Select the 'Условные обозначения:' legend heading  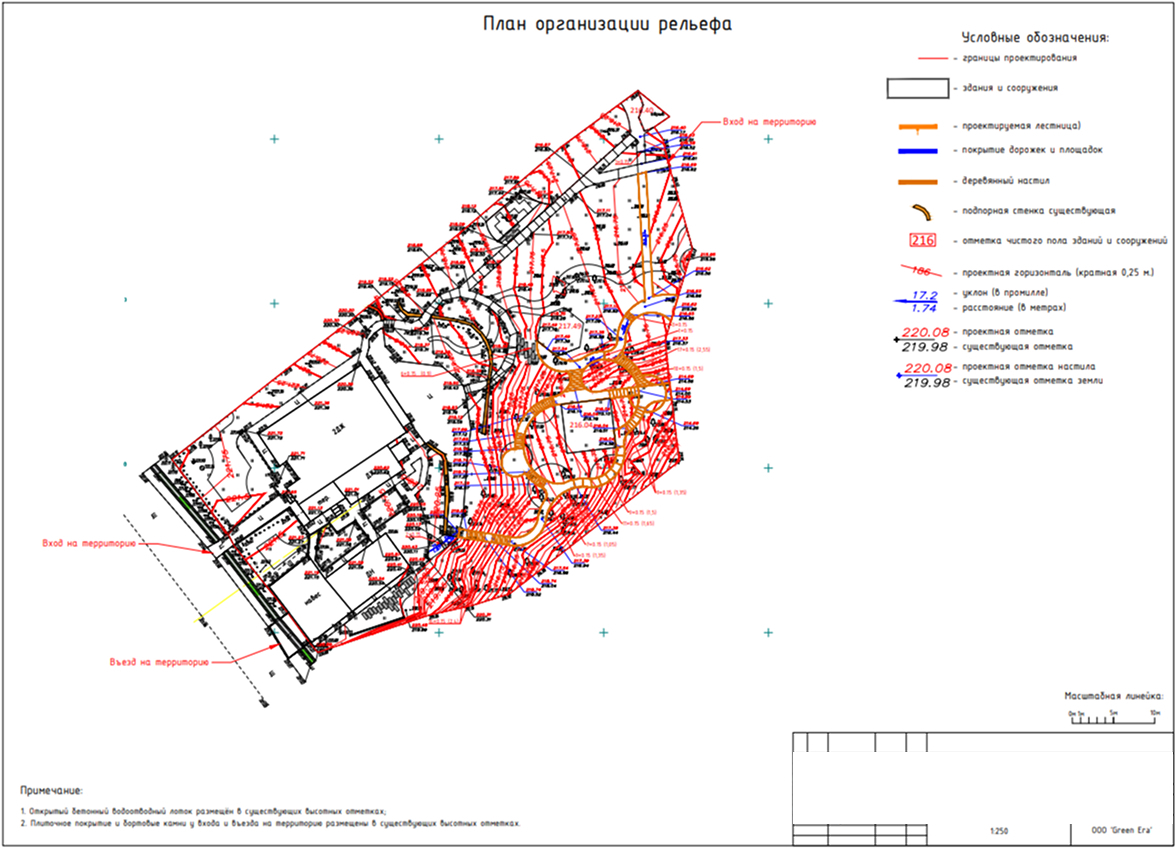point(1035,38)
